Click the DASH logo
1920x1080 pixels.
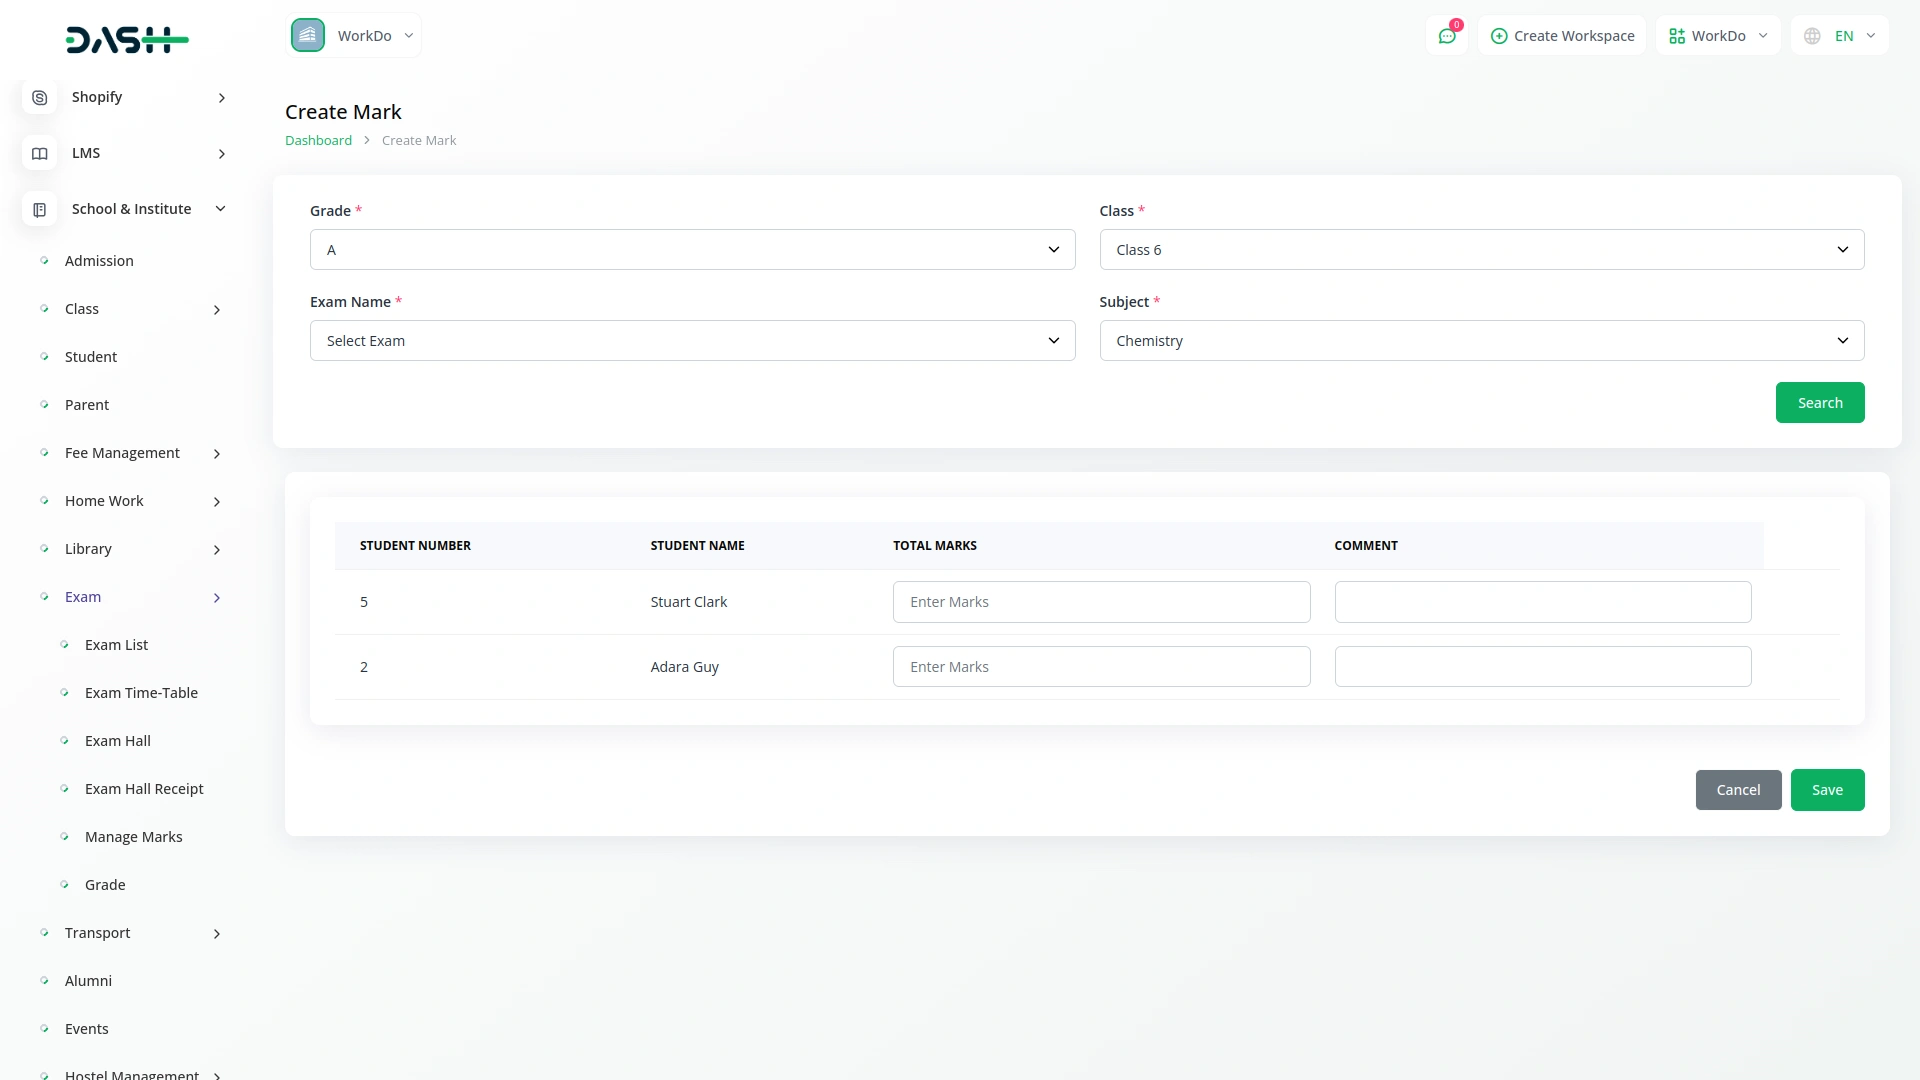pyautogui.click(x=127, y=40)
